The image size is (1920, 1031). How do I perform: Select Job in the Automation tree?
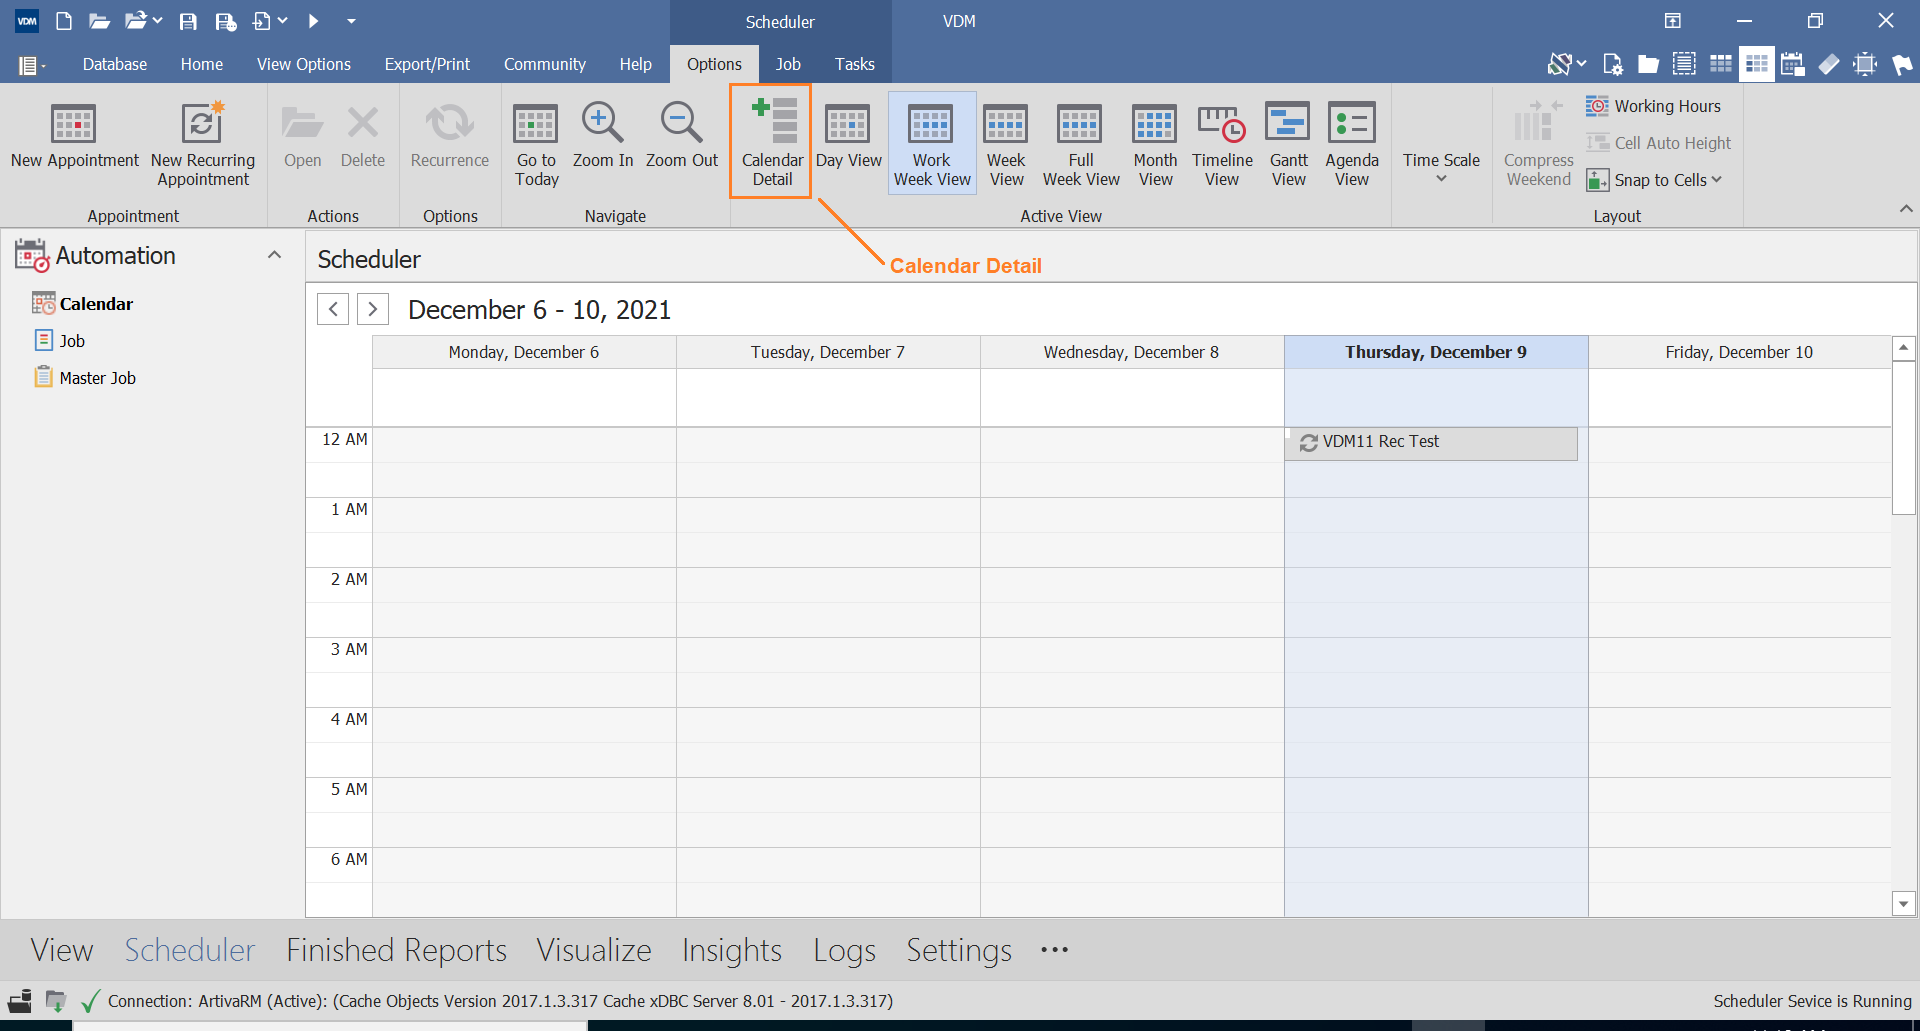pyautogui.click(x=72, y=341)
